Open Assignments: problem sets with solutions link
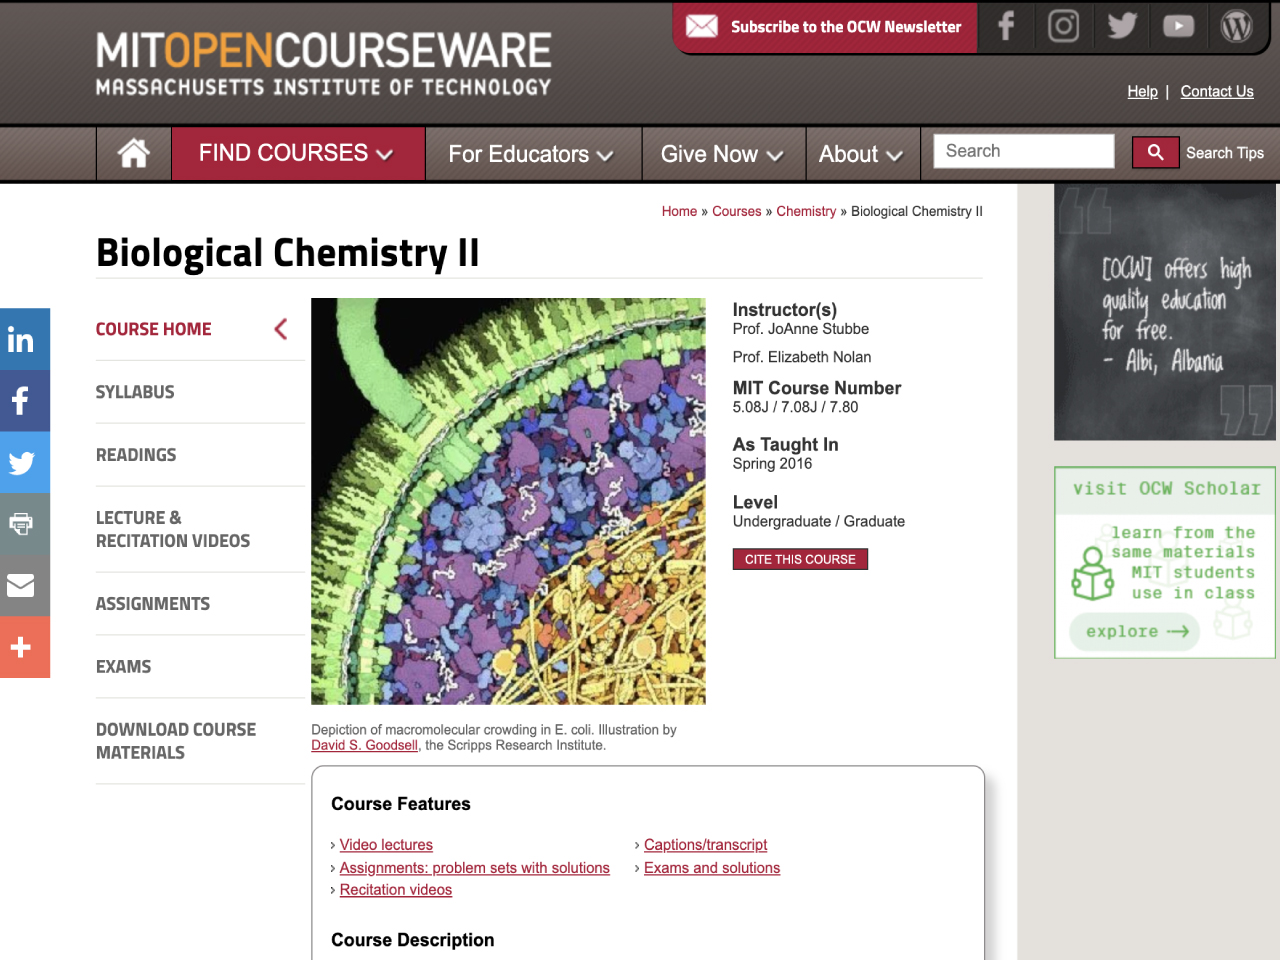This screenshot has height=960, width=1280. [x=474, y=868]
